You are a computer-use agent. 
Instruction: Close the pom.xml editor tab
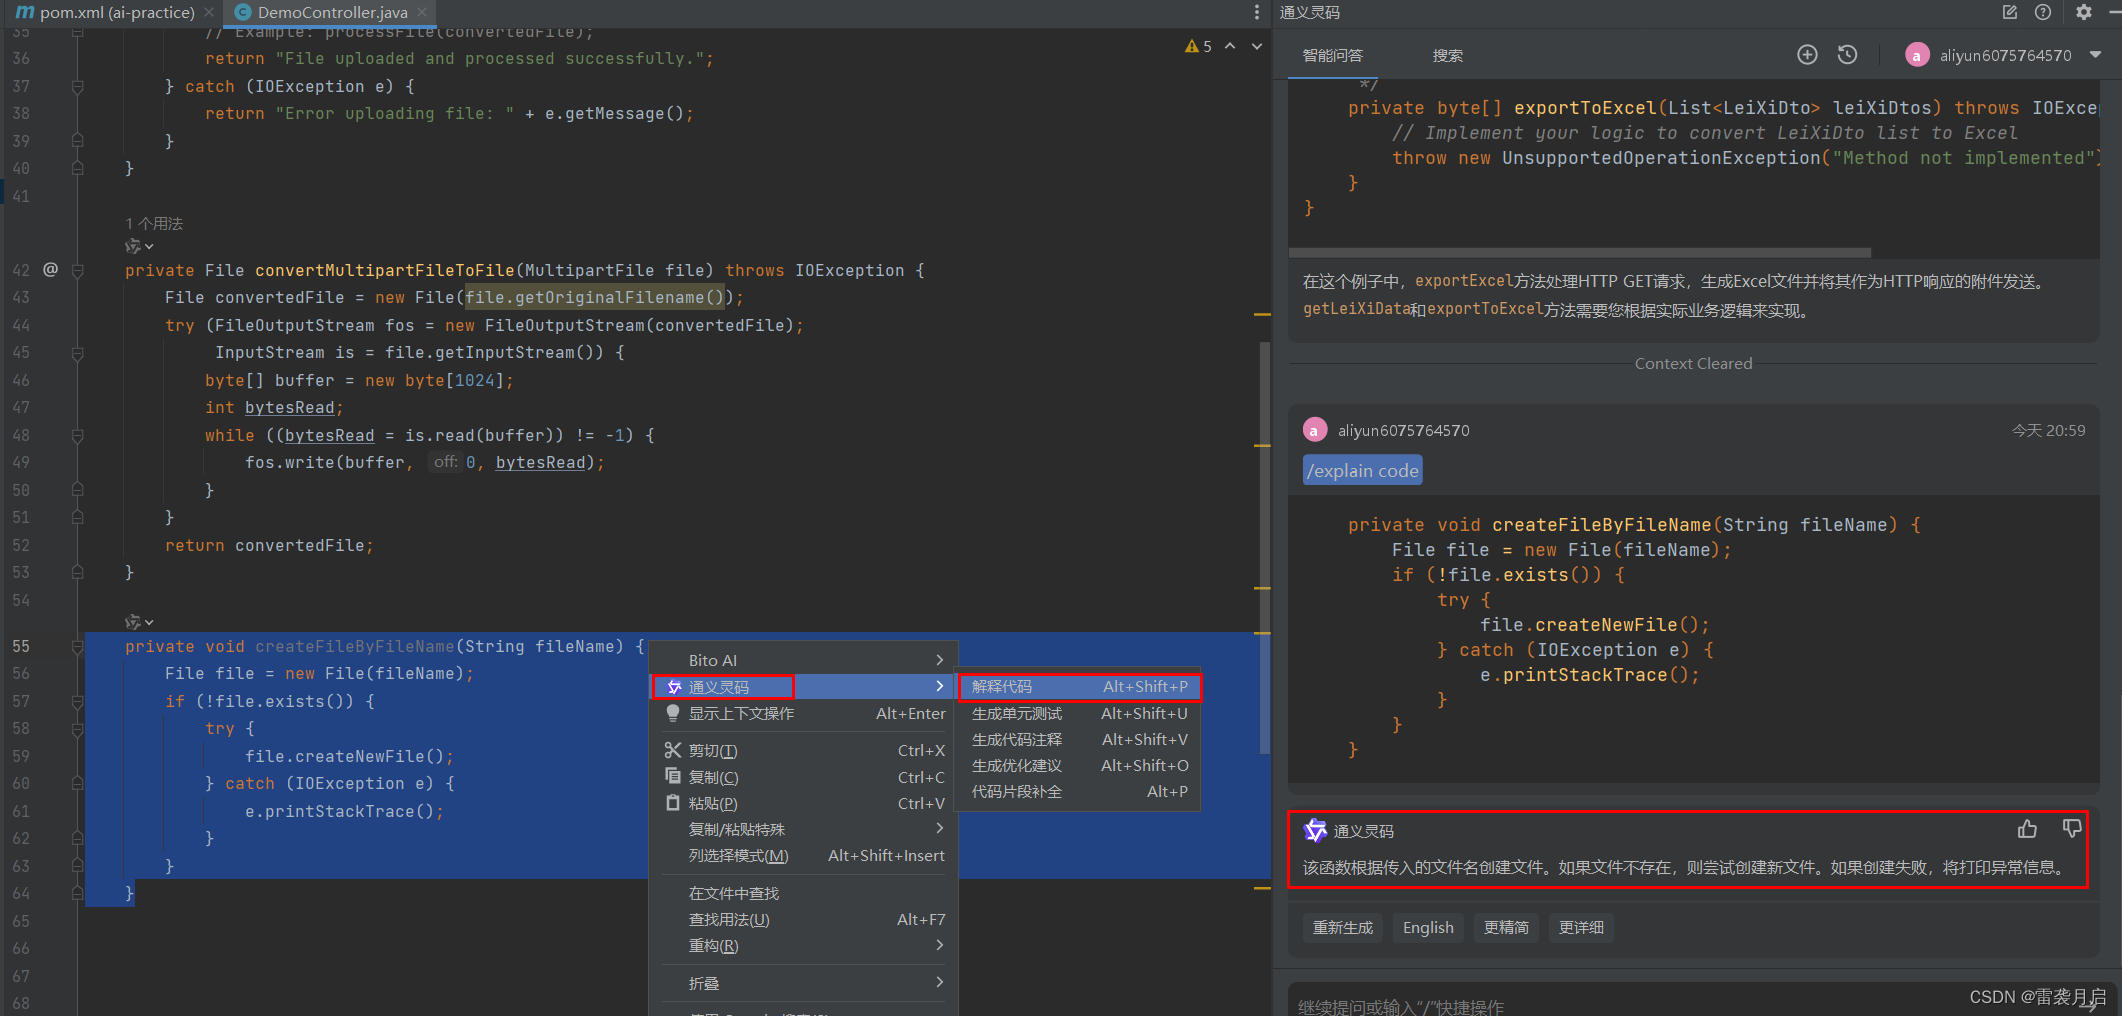click(x=209, y=12)
